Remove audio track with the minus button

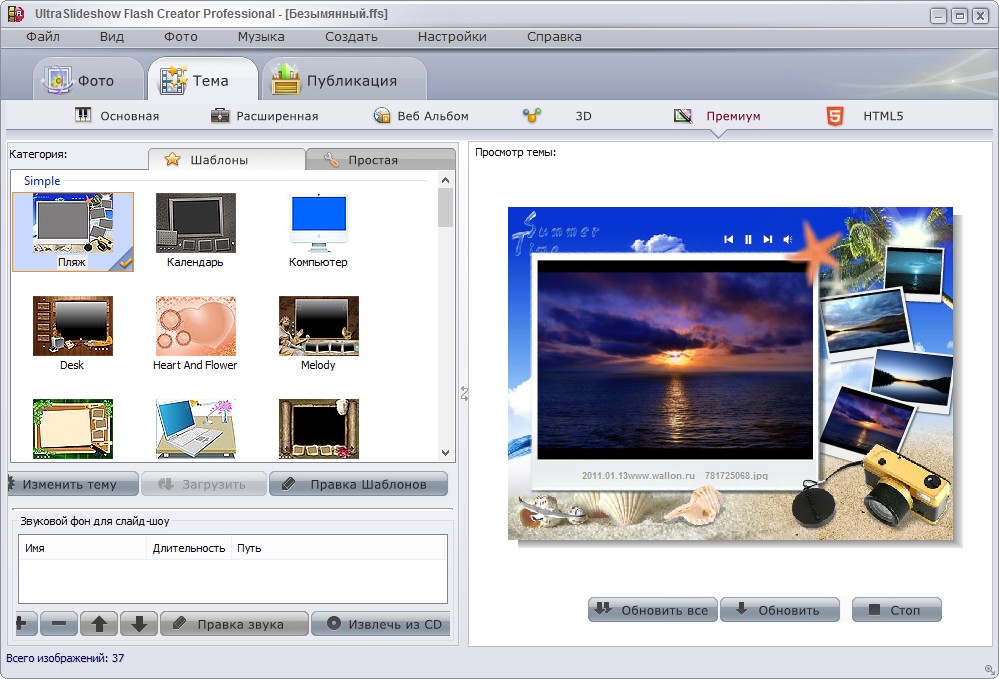58,624
